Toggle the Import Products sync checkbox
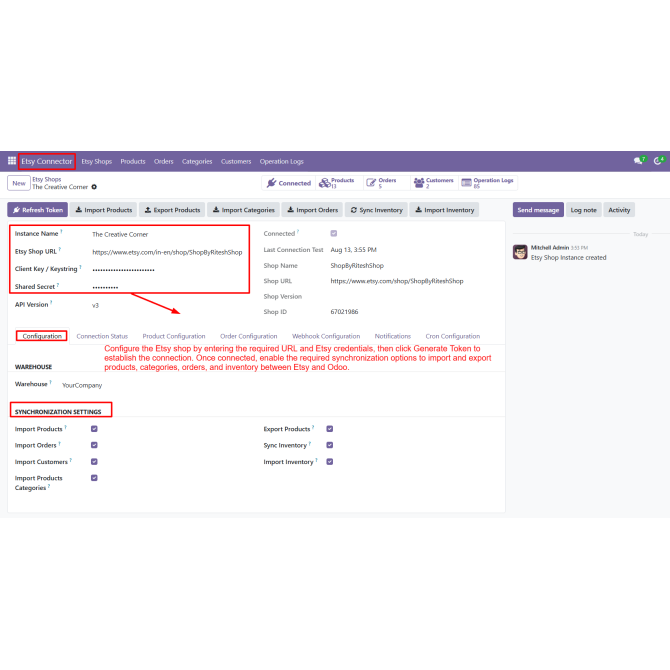This screenshot has height=670, width=670. [94, 429]
